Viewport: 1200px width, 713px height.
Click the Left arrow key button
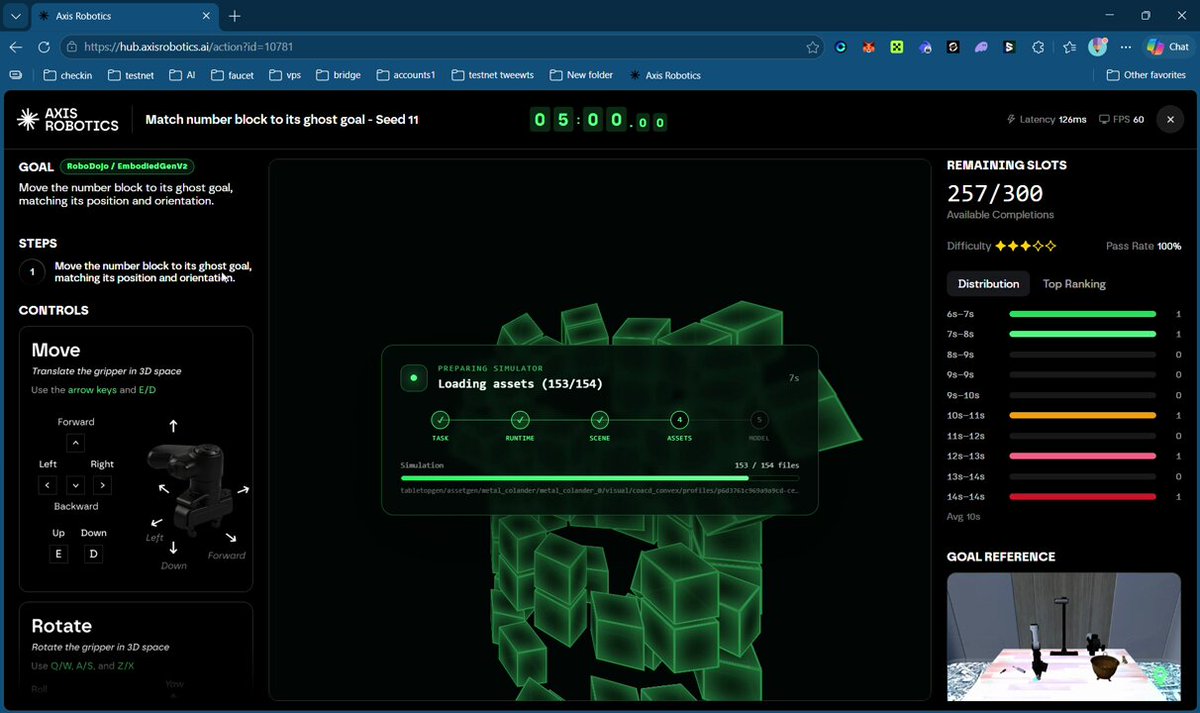(48, 485)
